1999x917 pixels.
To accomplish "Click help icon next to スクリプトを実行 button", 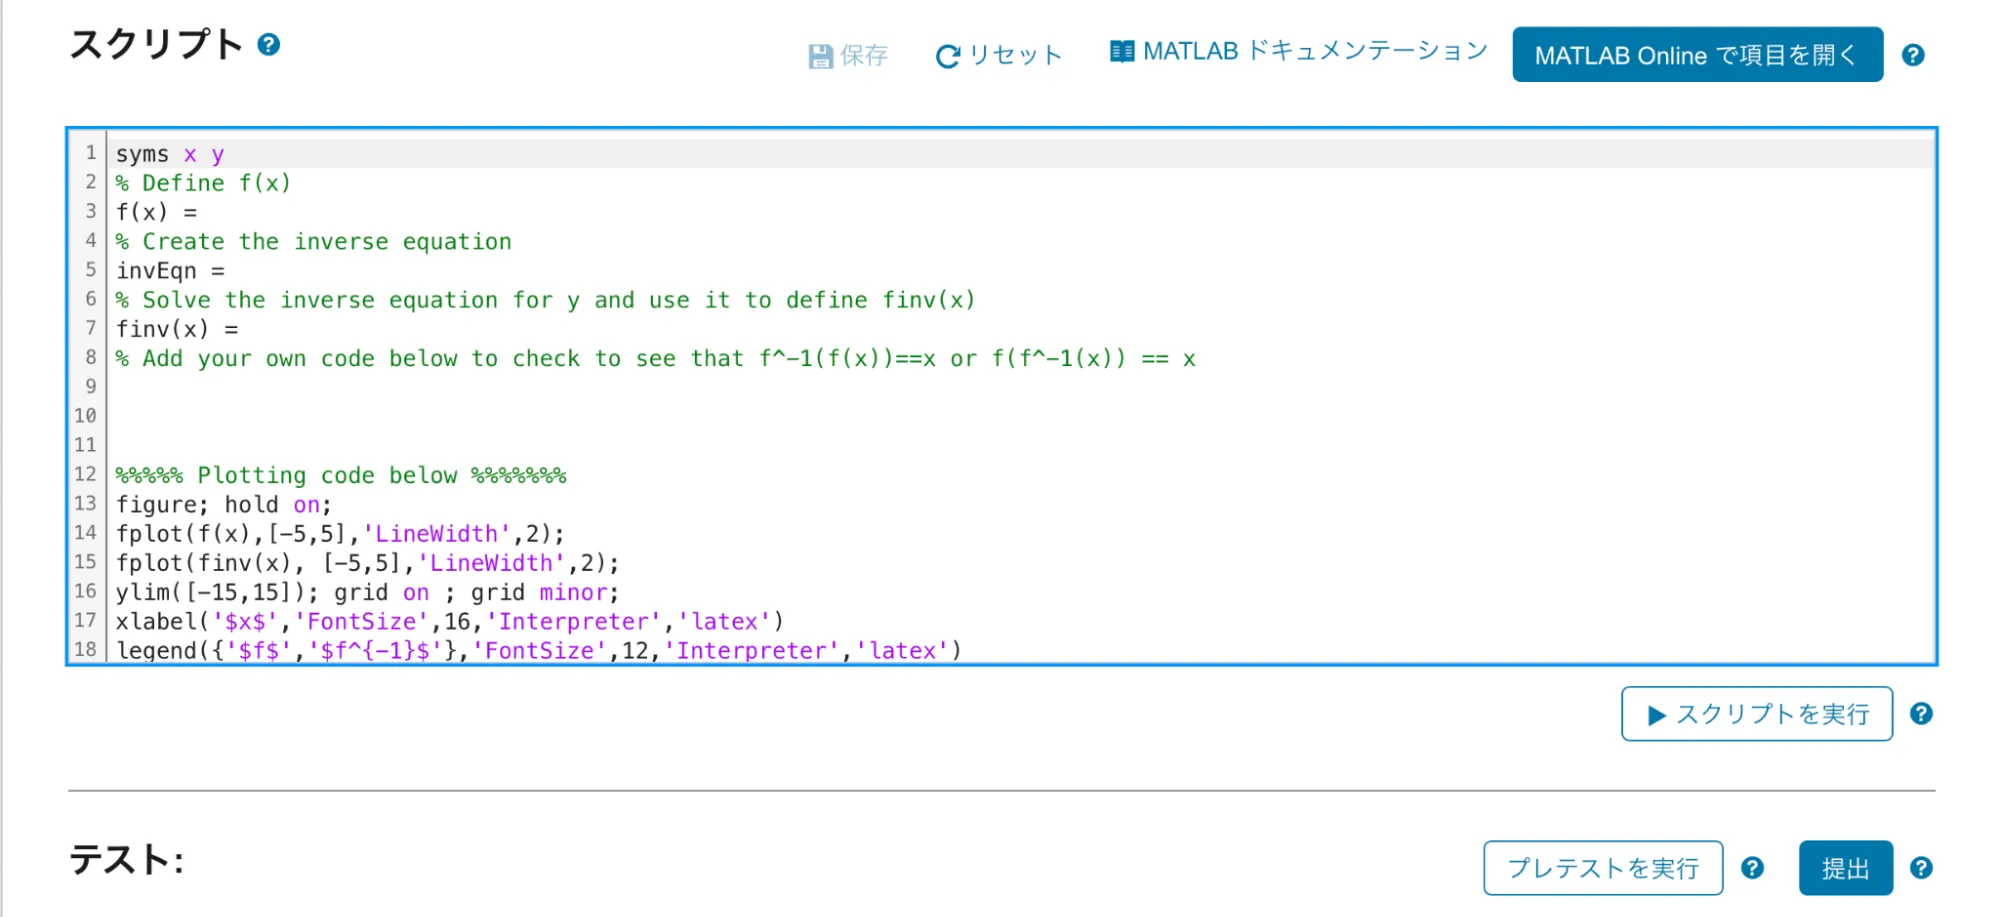I will click(x=1920, y=714).
